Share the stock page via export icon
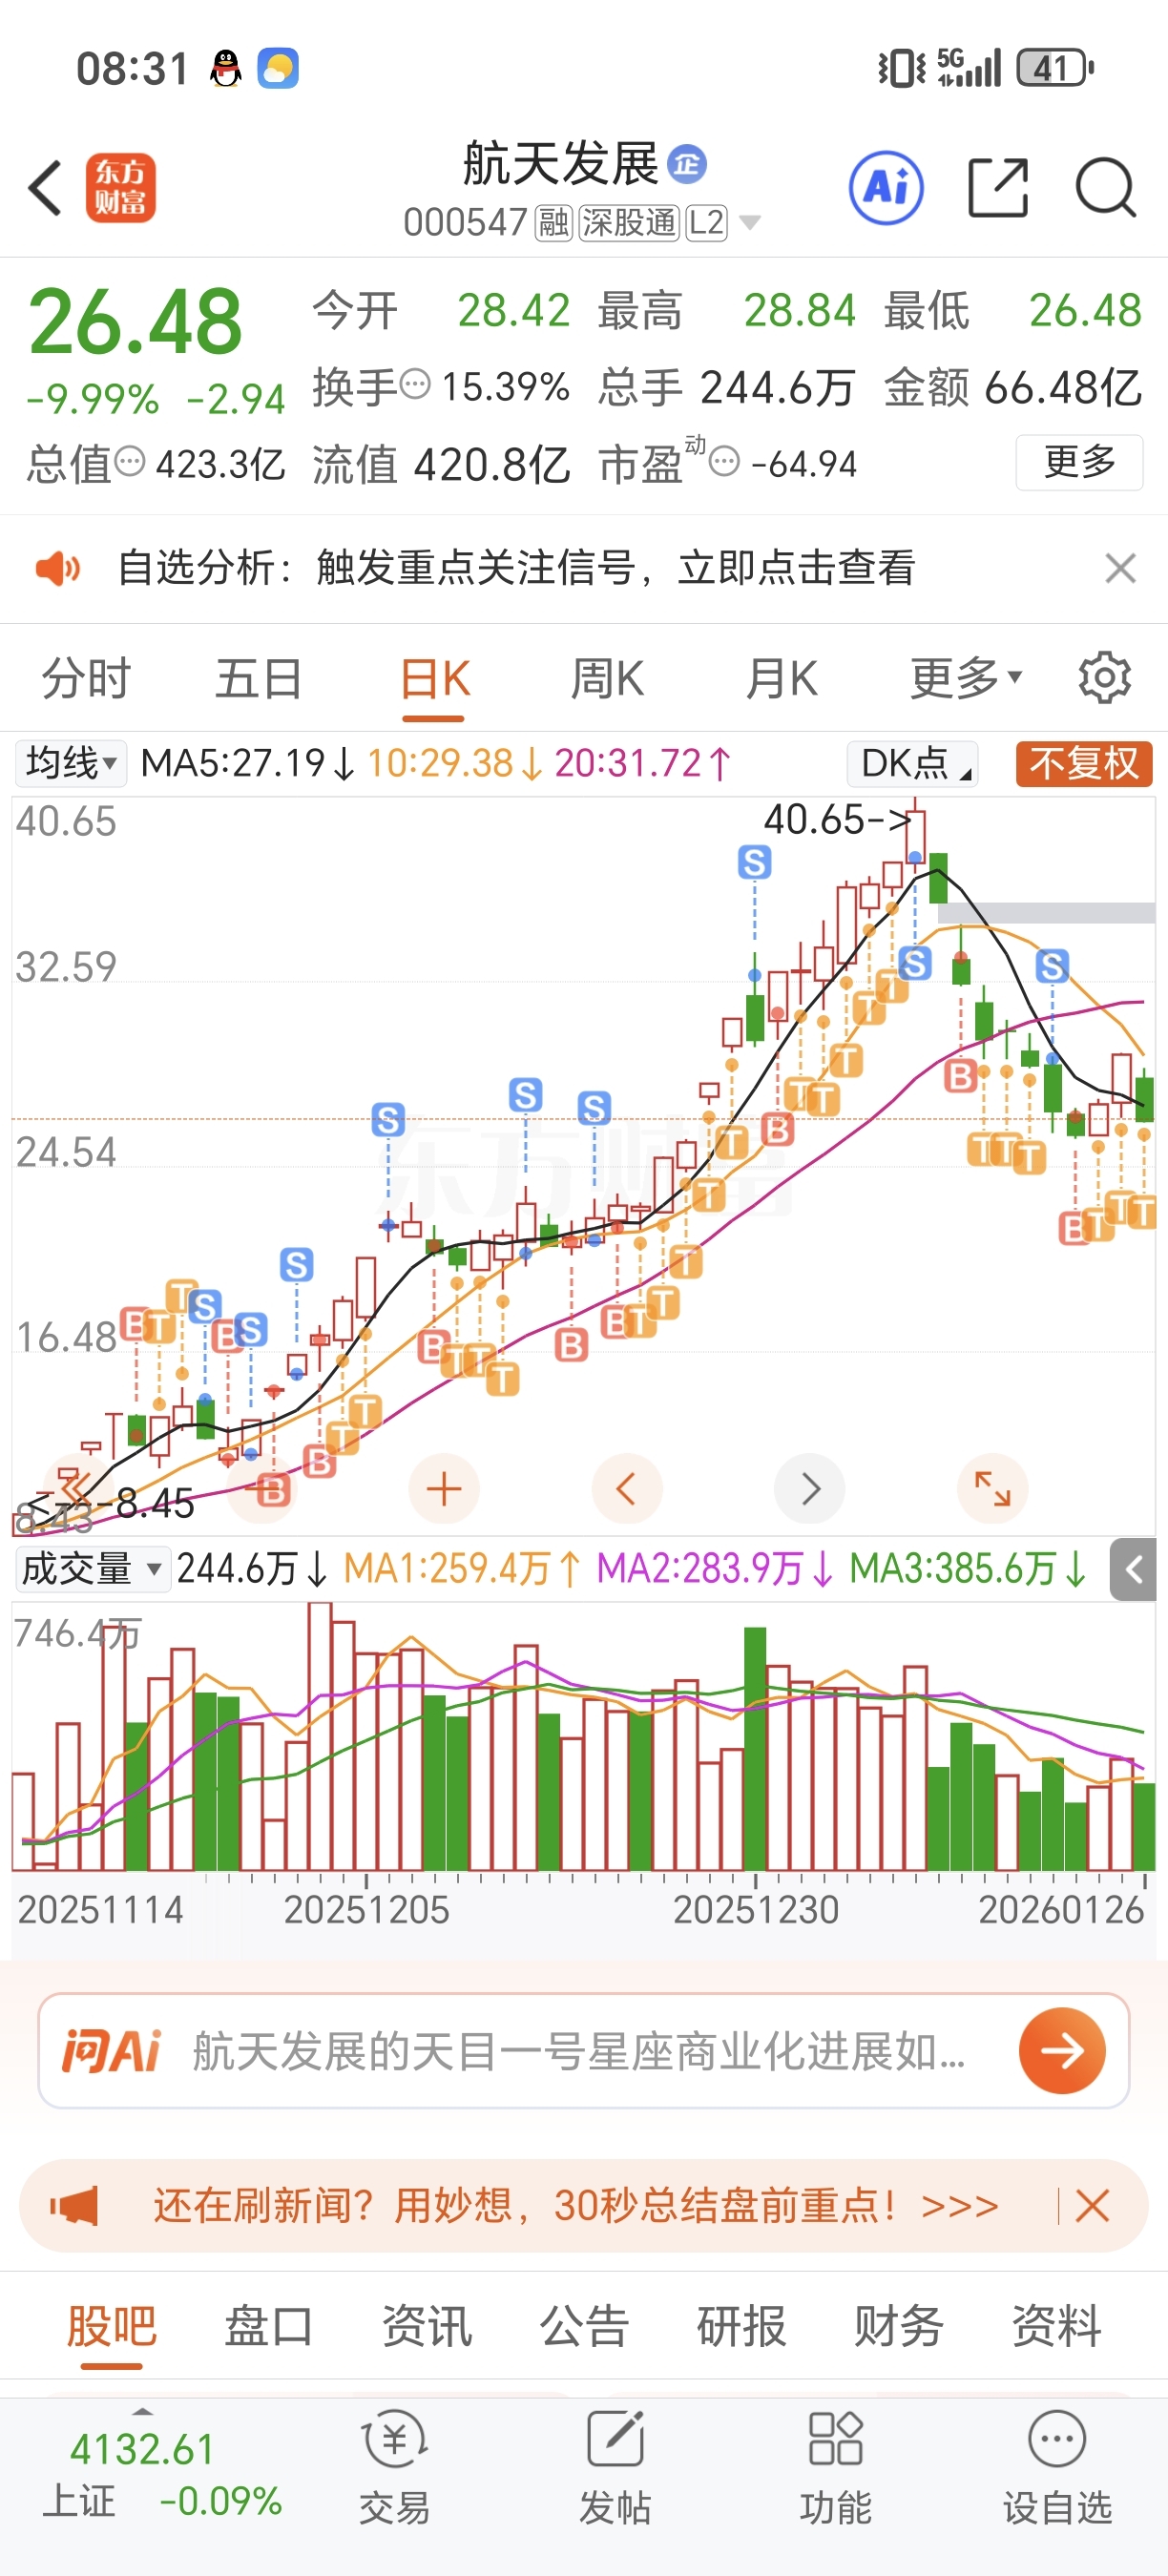The image size is (1168, 2576). click(x=998, y=187)
